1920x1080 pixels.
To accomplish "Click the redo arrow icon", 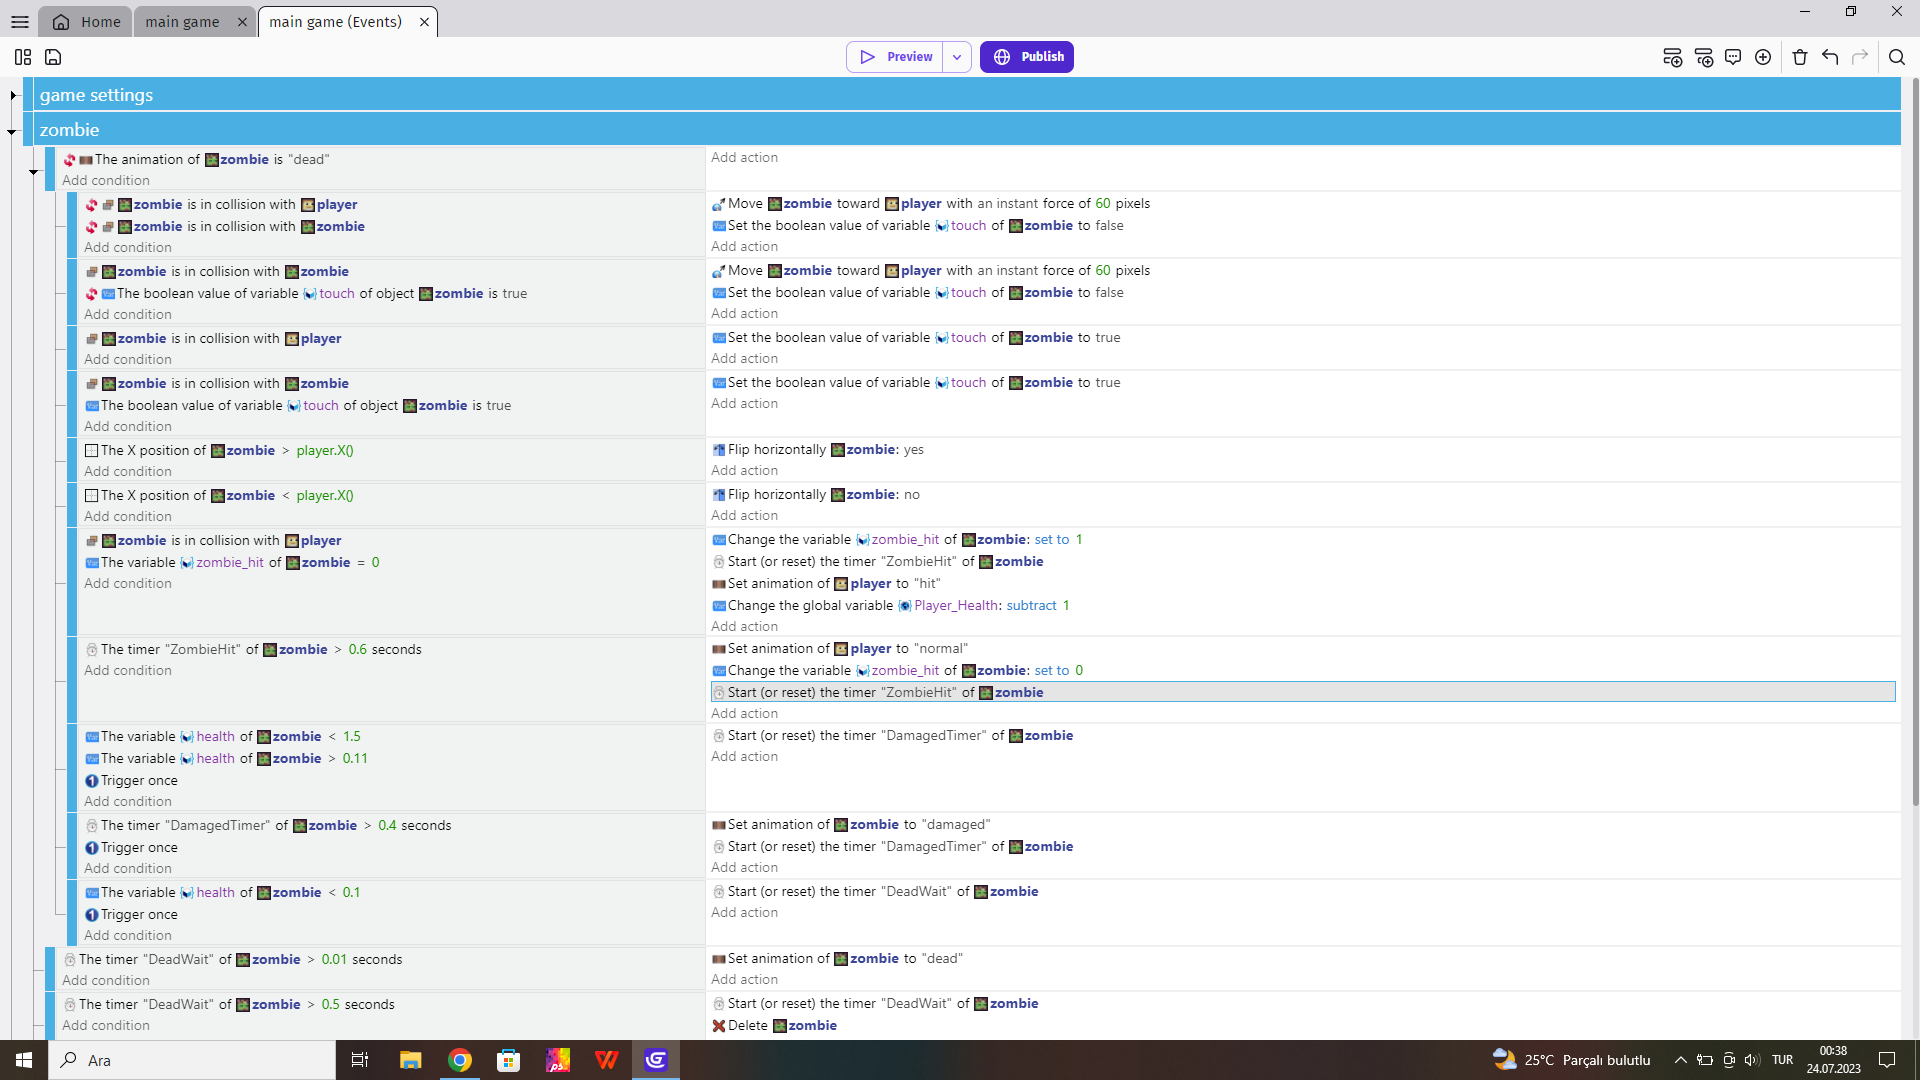I will [1860, 57].
